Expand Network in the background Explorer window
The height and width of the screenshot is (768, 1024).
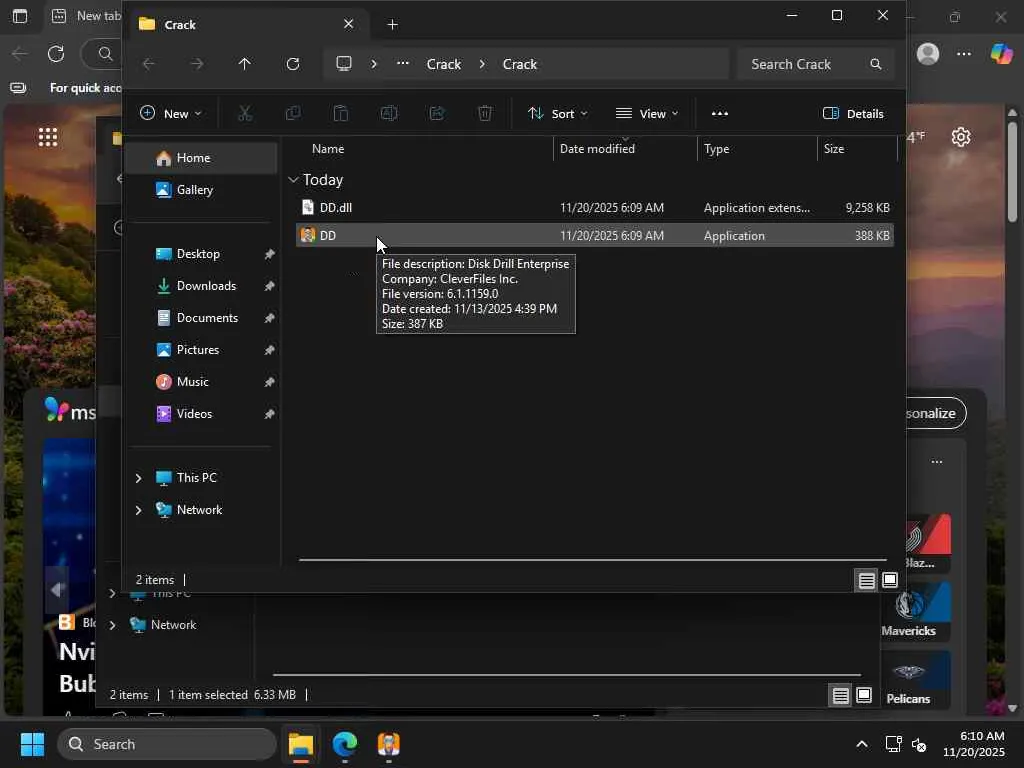[112, 625]
